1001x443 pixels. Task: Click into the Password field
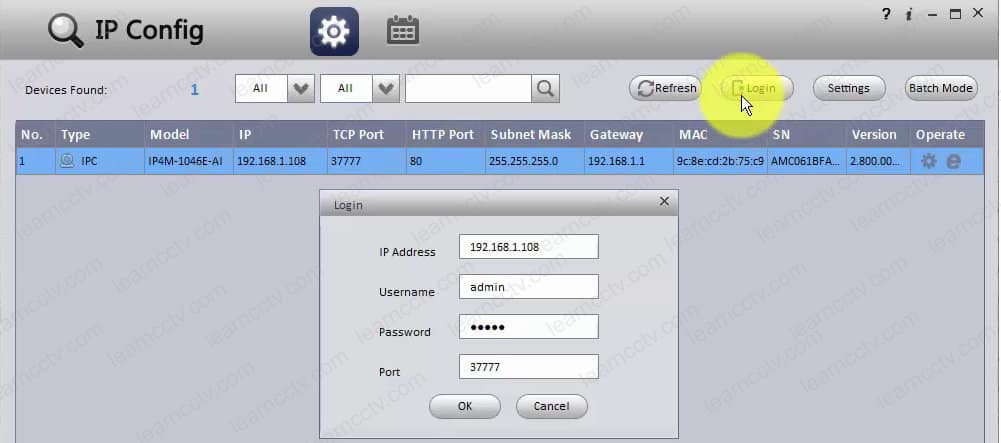[x=528, y=327]
